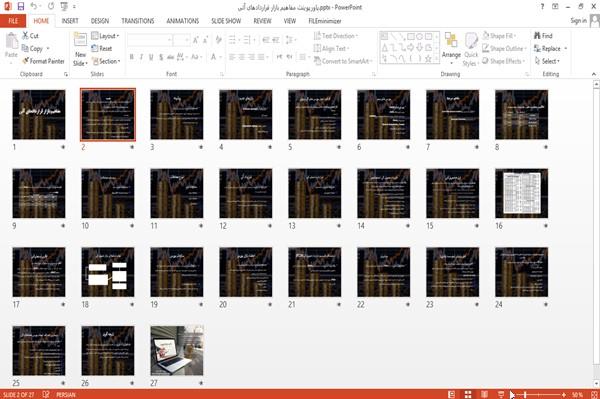This screenshot has height=399, width=600.
Task: Click Ribbon Display Options icon
Action: pos(555,7)
